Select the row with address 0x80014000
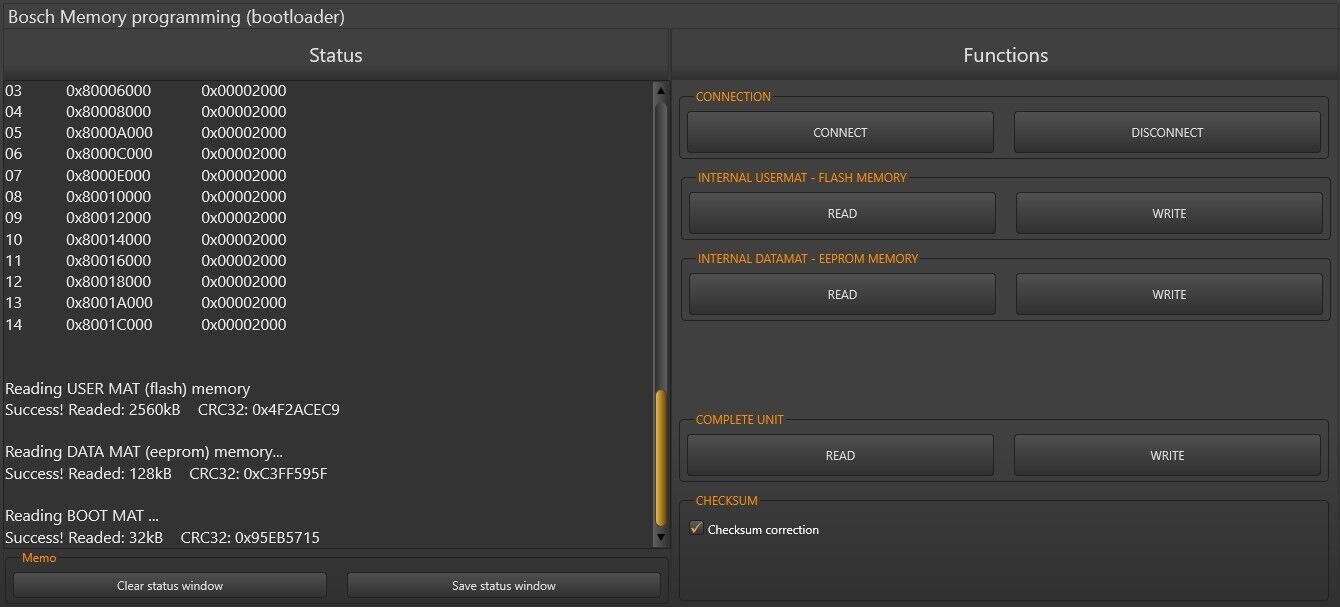Viewport: 1340px width, 607px height. coord(146,239)
